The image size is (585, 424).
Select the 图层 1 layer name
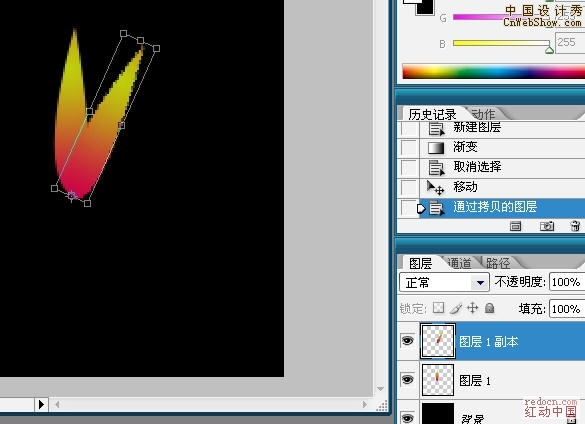pos(475,381)
